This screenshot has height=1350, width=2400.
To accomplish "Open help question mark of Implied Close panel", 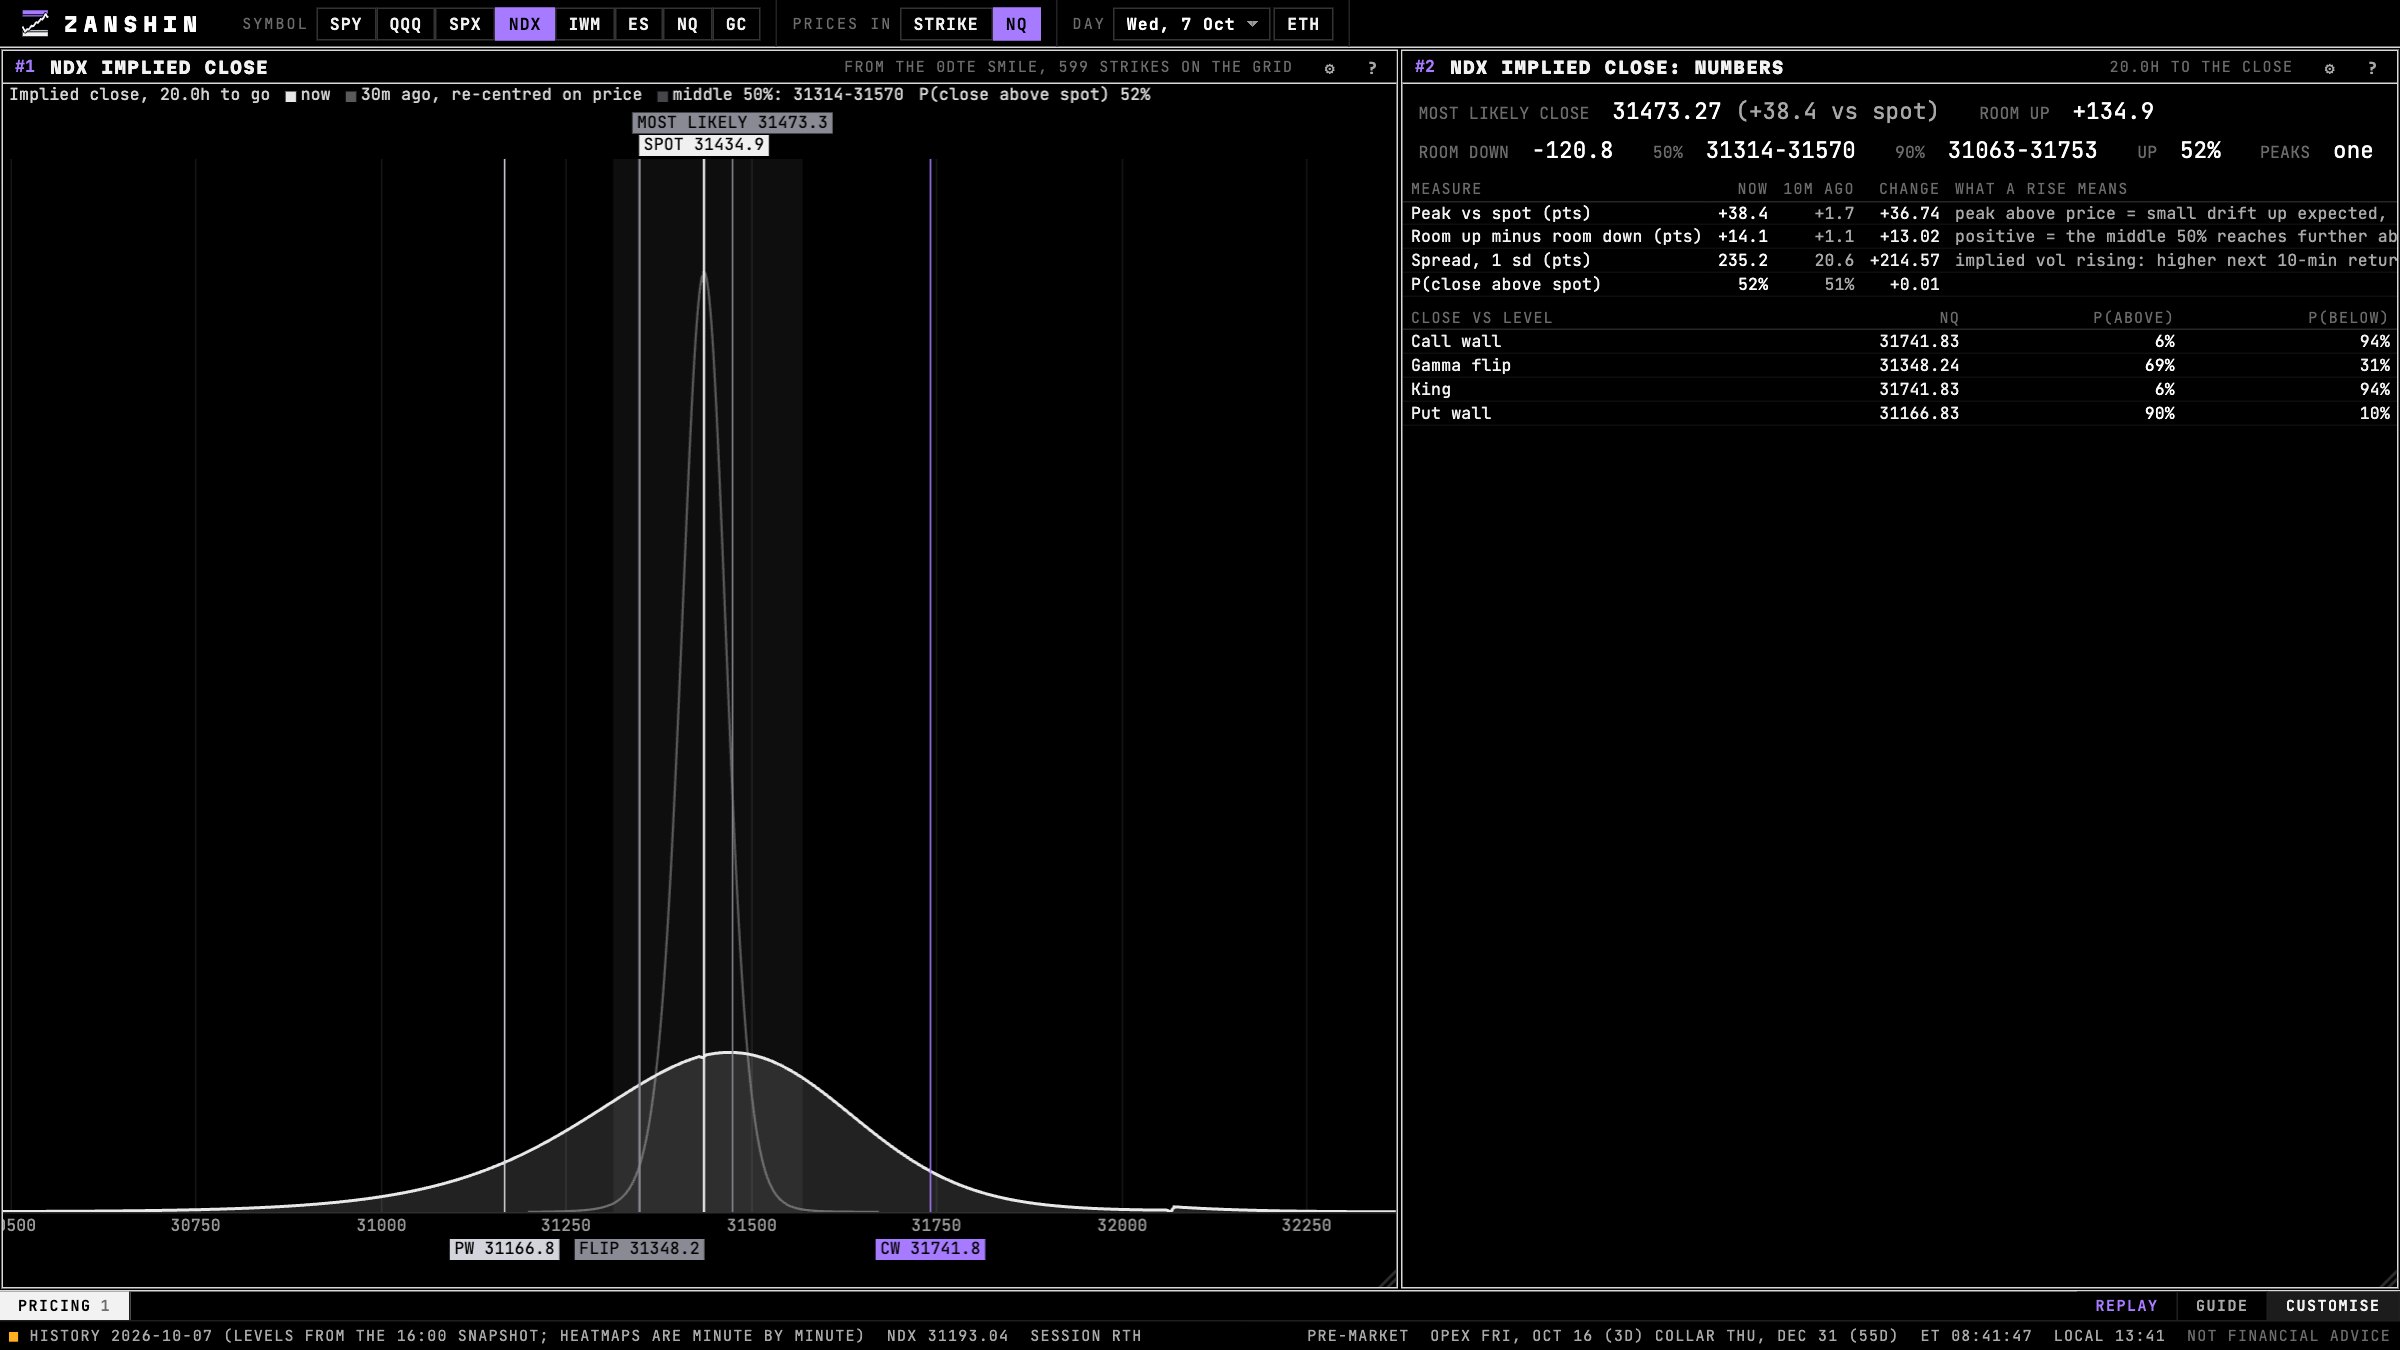I will [x=1372, y=68].
